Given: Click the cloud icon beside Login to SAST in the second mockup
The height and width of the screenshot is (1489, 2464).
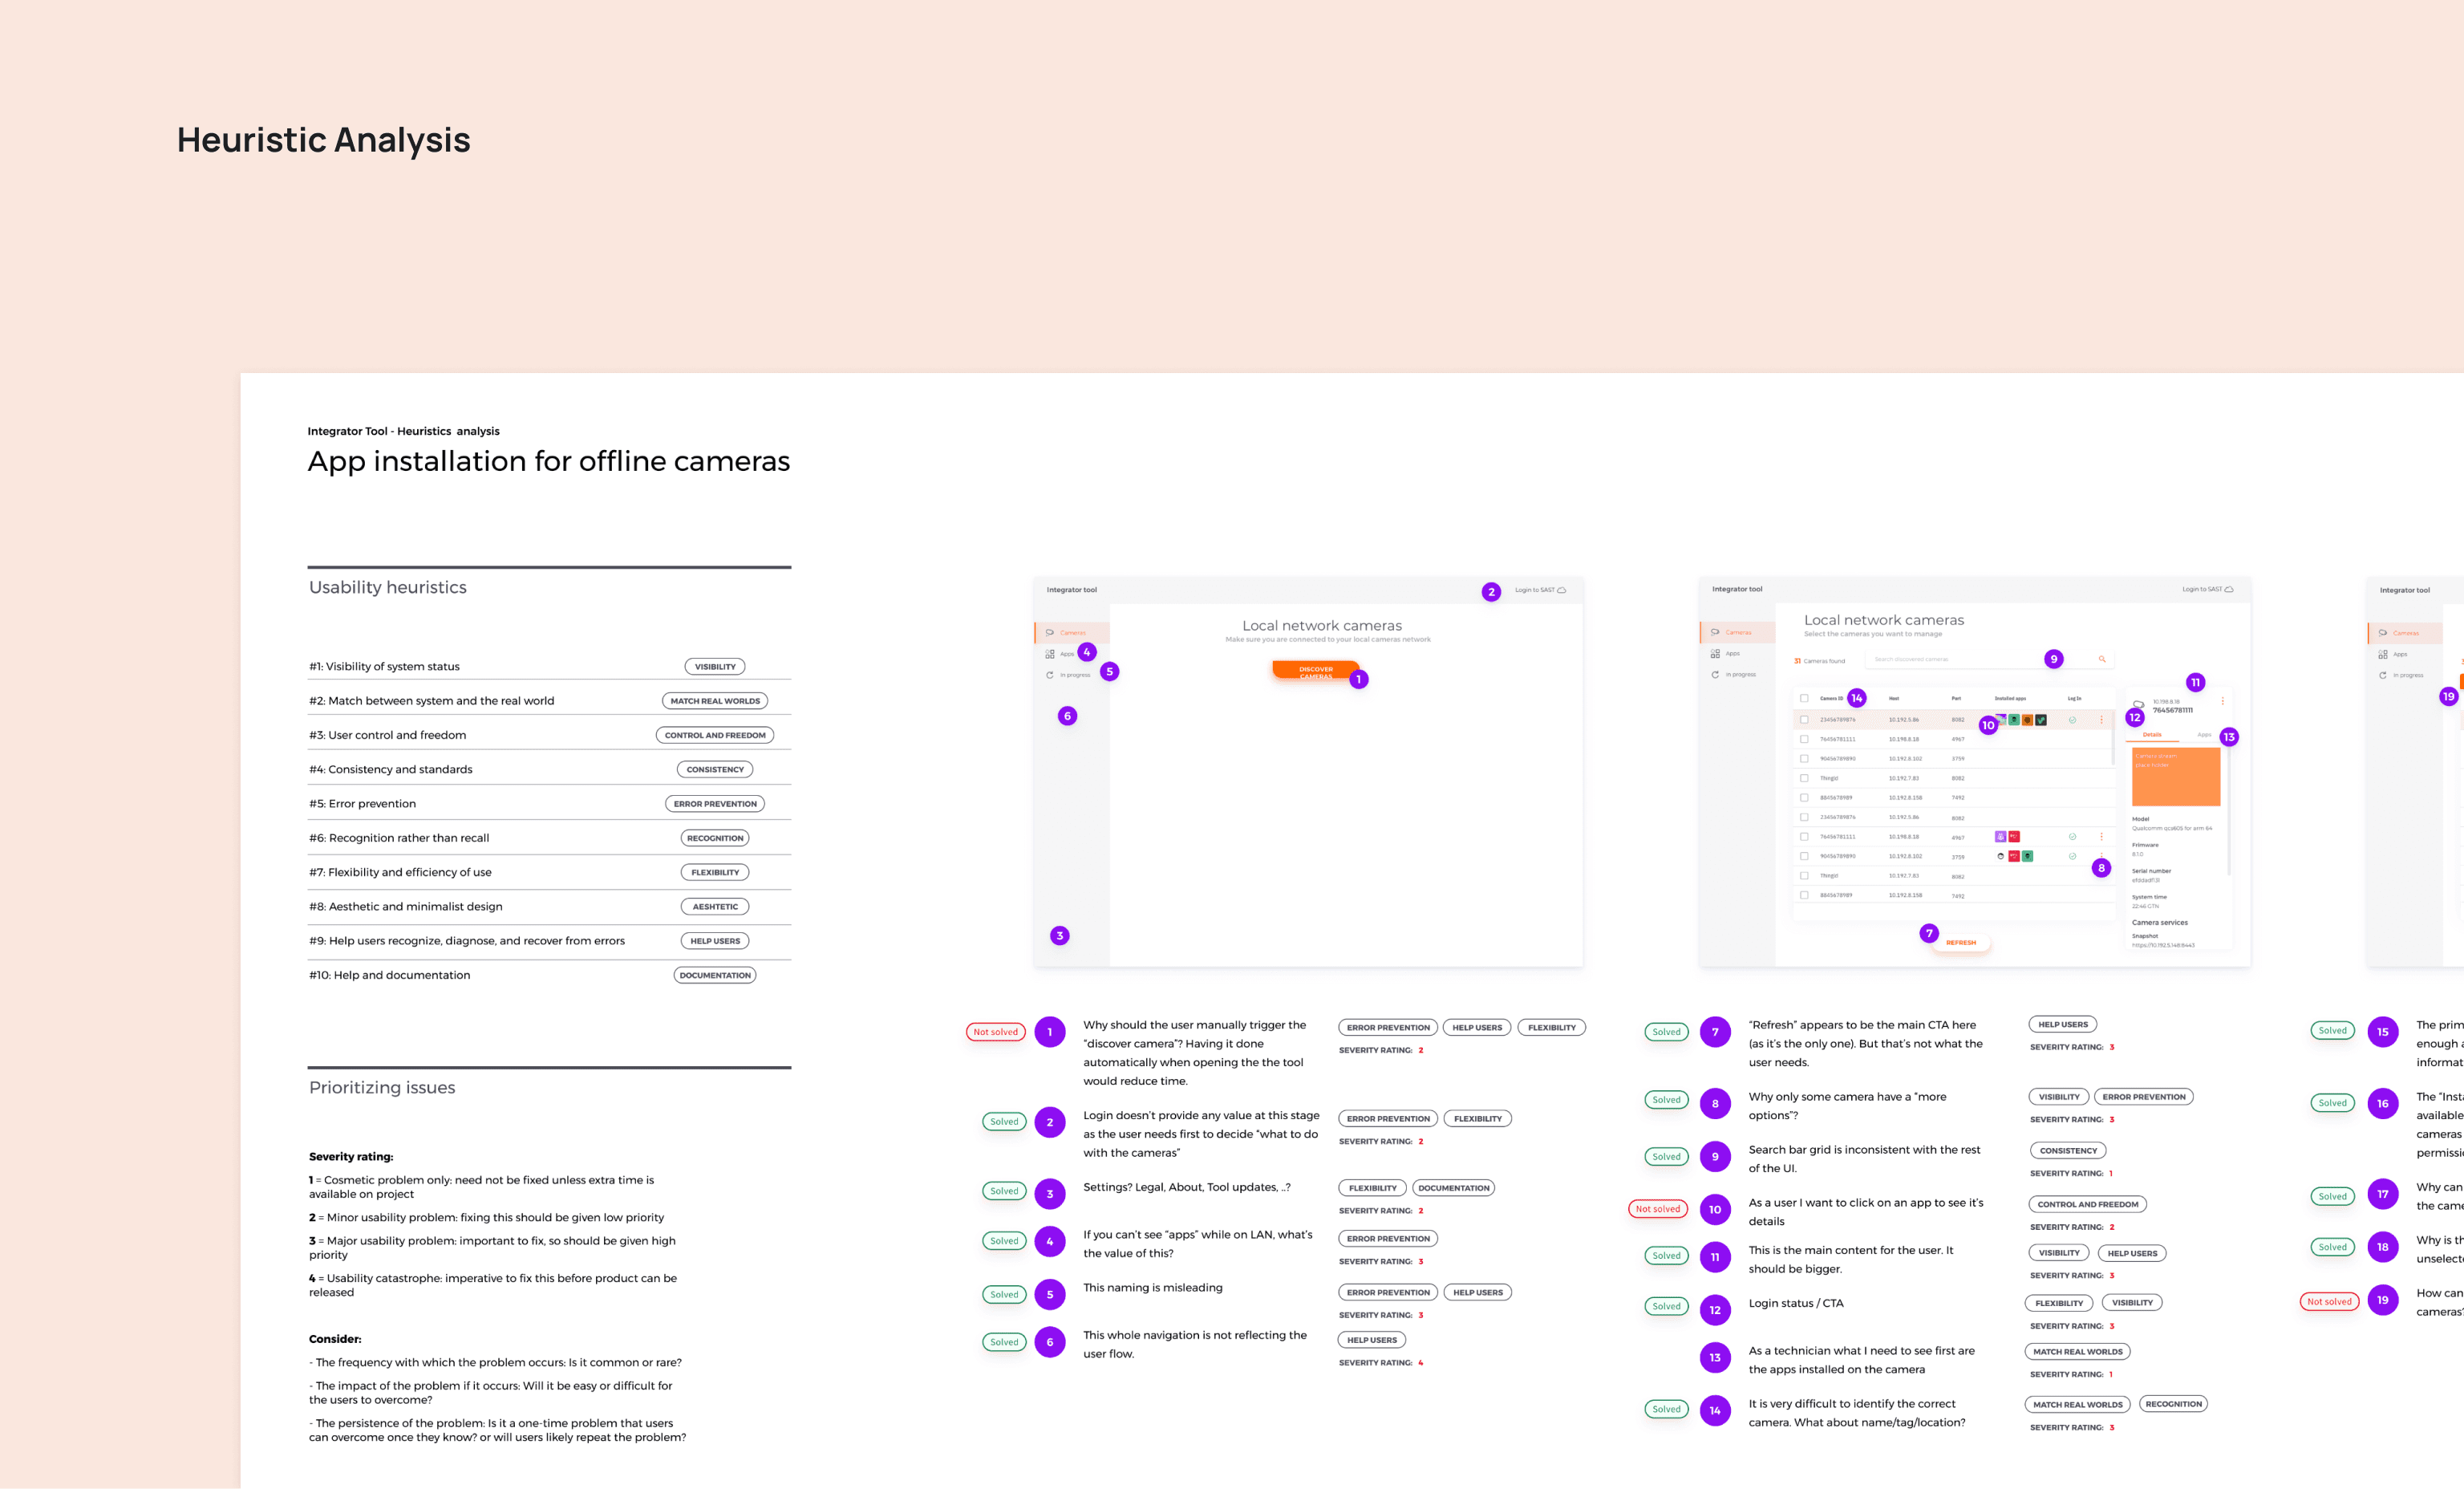Looking at the screenshot, I should (2228, 589).
